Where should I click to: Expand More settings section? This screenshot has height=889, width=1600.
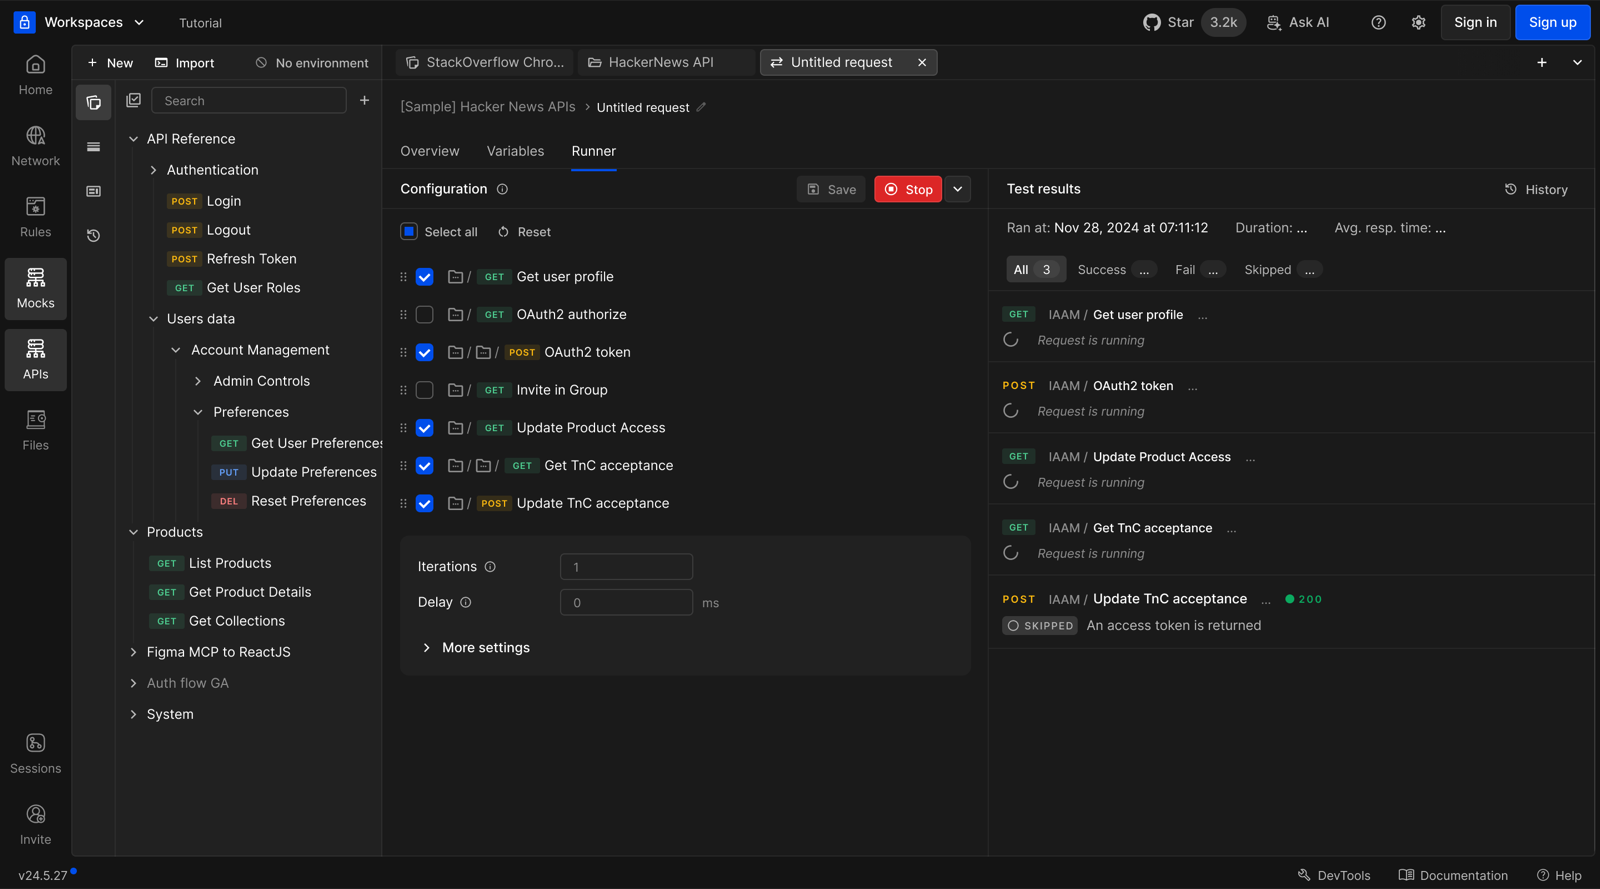[x=476, y=648]
